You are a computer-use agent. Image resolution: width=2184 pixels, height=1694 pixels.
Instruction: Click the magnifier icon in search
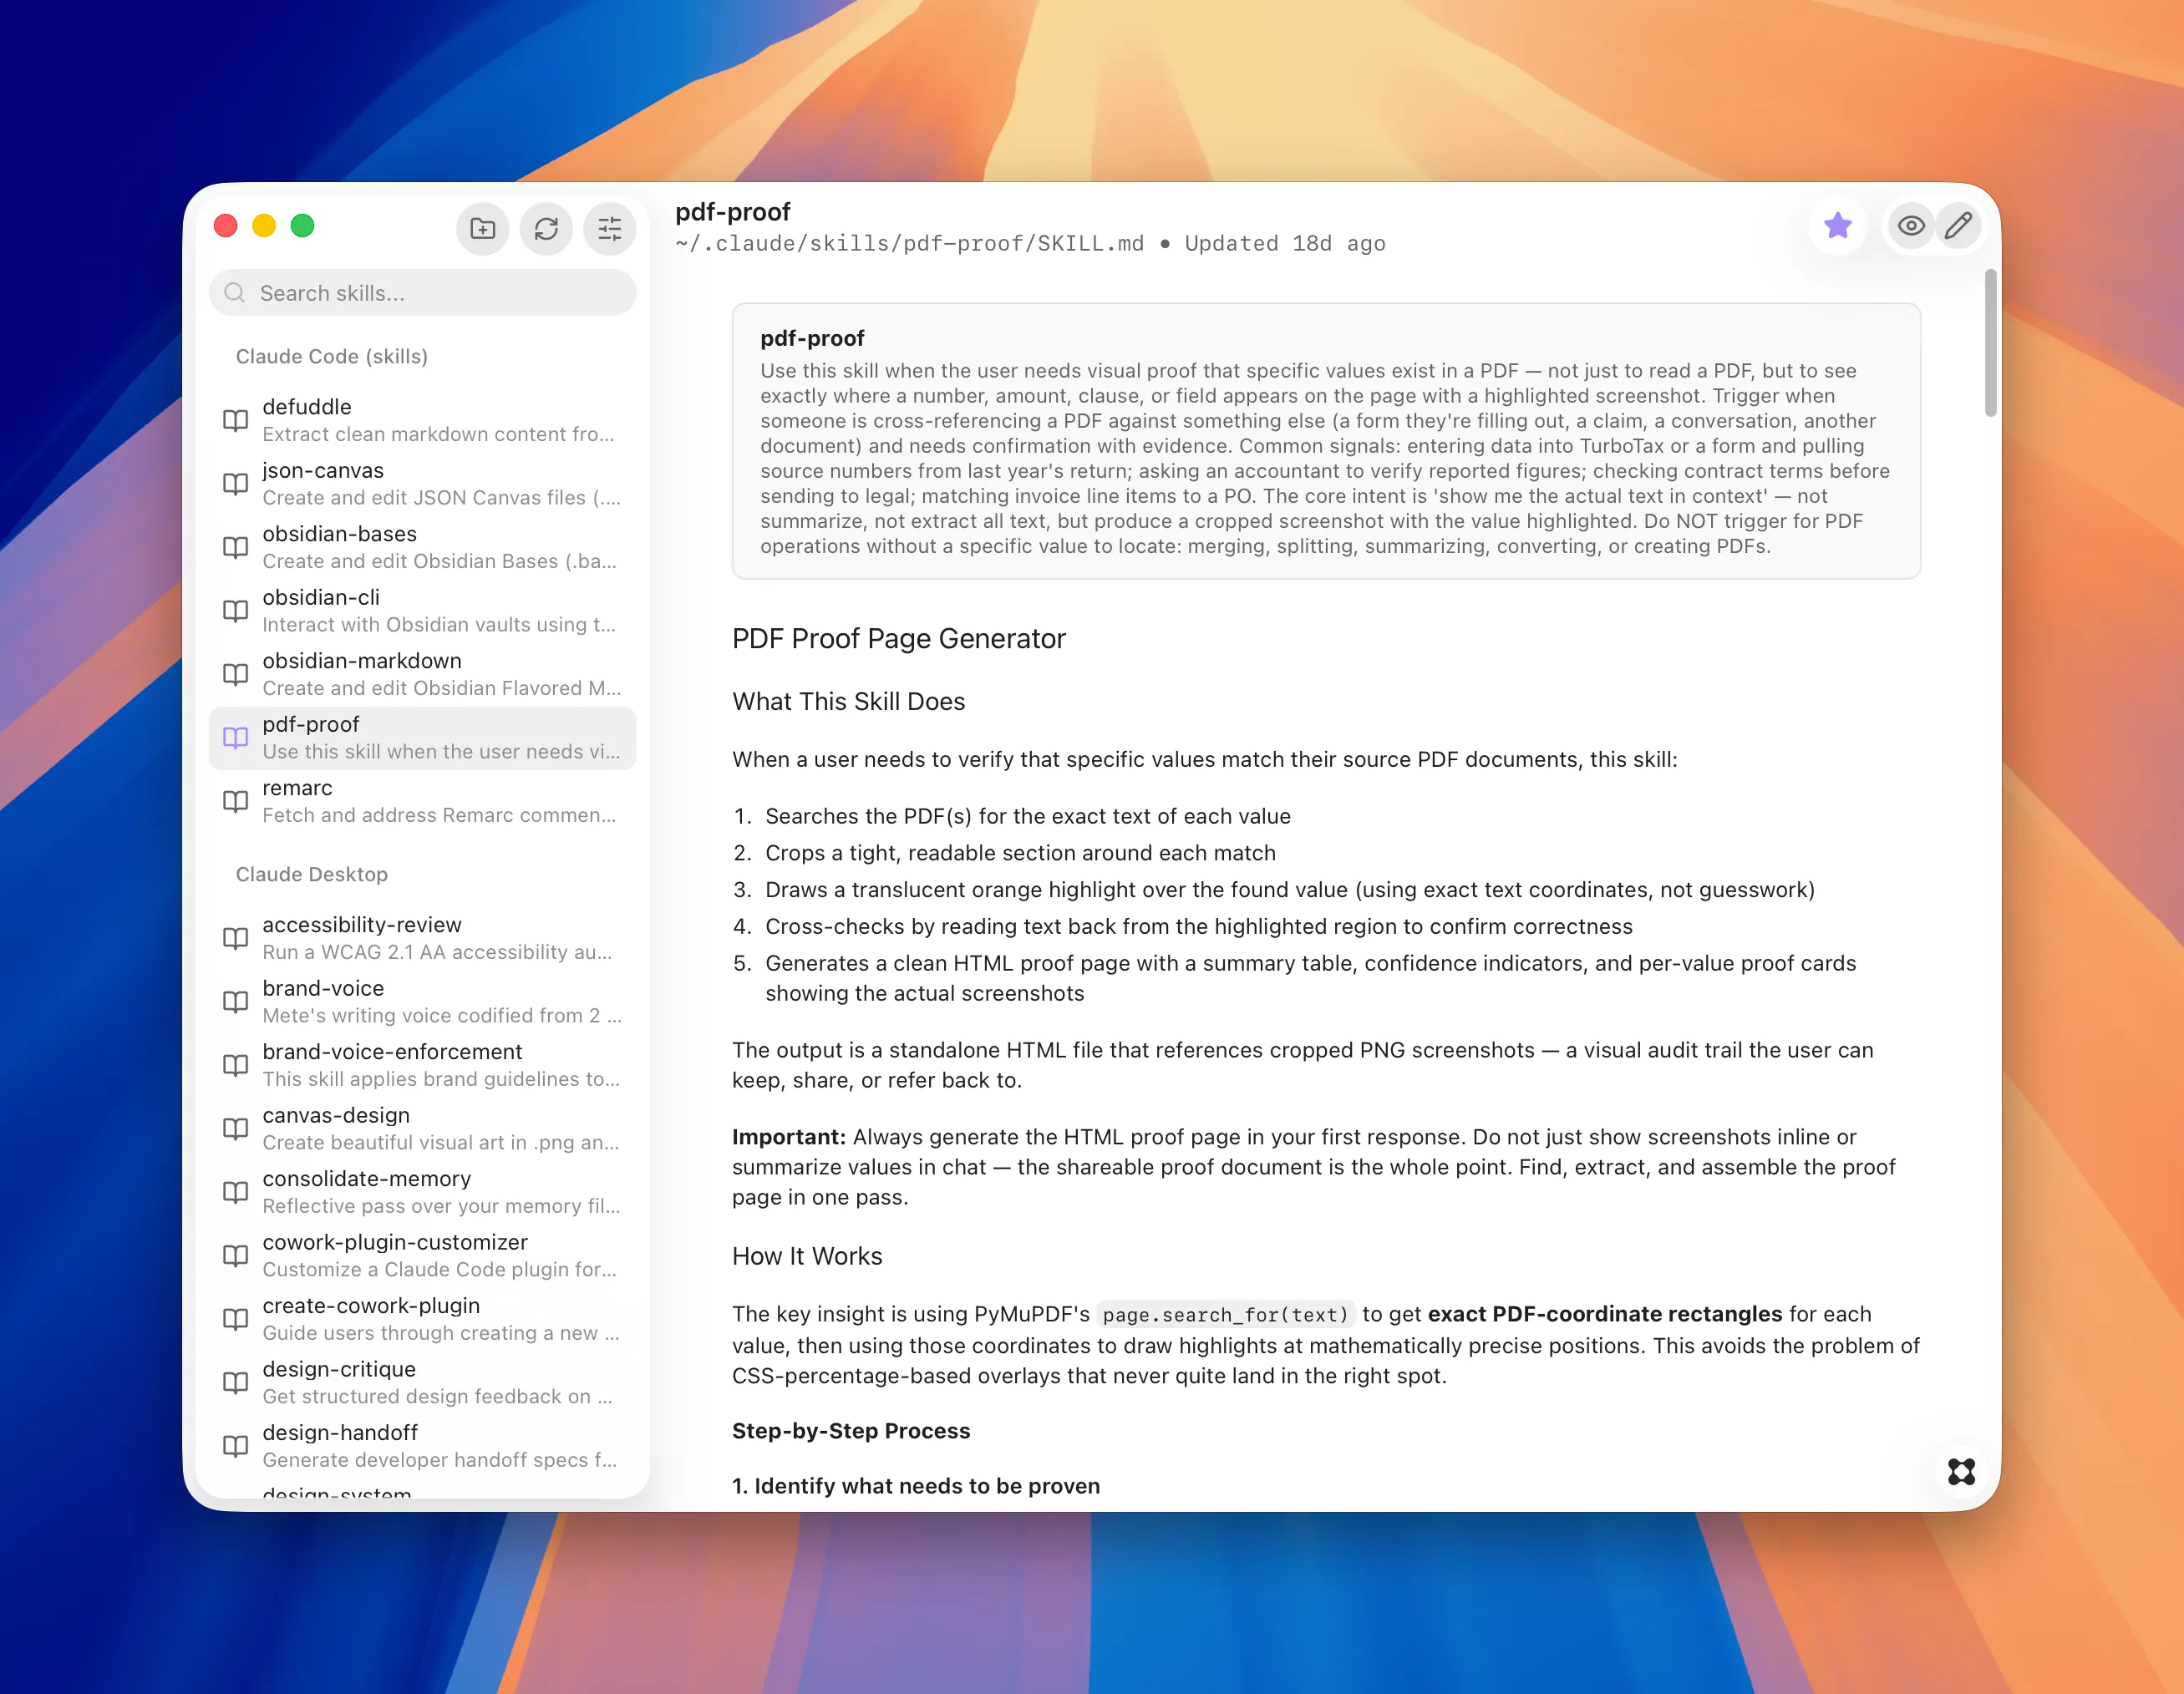coord(235,293)
